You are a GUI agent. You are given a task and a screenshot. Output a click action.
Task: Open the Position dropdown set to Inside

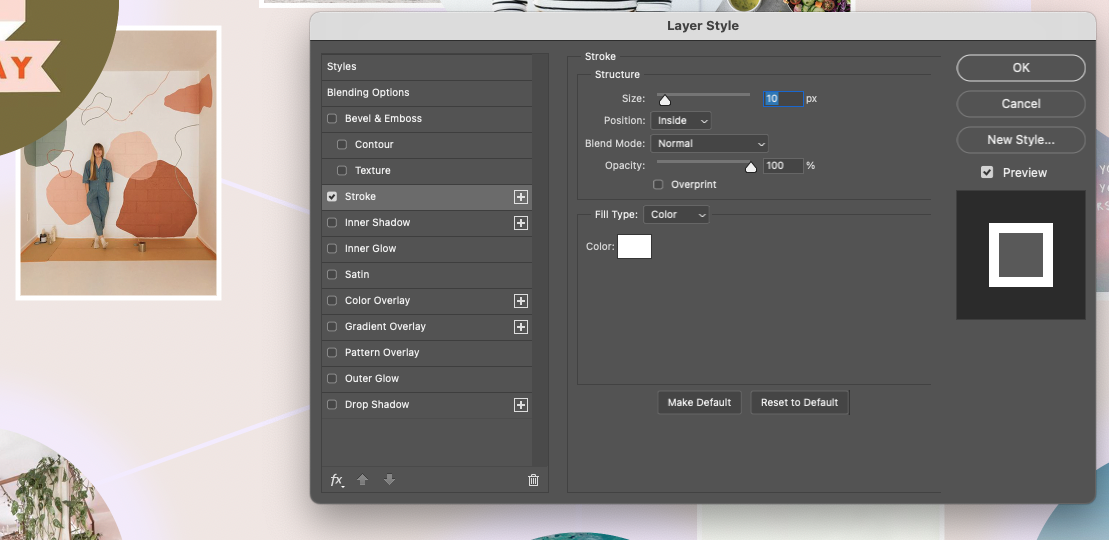pyautogui.click(x=681, y=120)
